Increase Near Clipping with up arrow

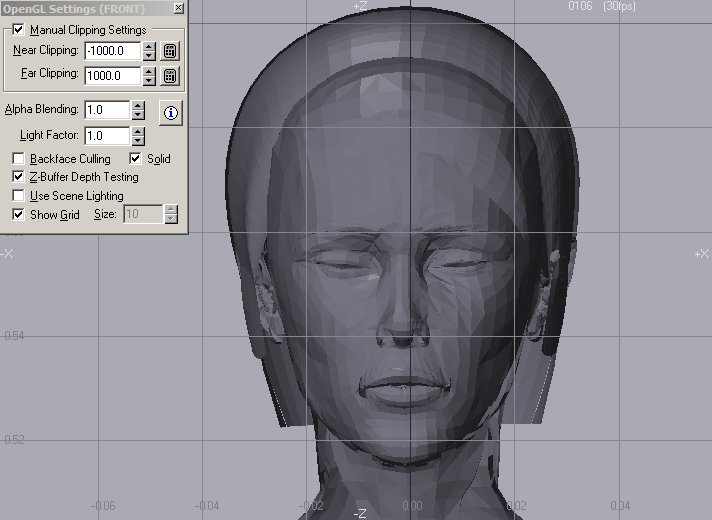(x=149, y=46)
